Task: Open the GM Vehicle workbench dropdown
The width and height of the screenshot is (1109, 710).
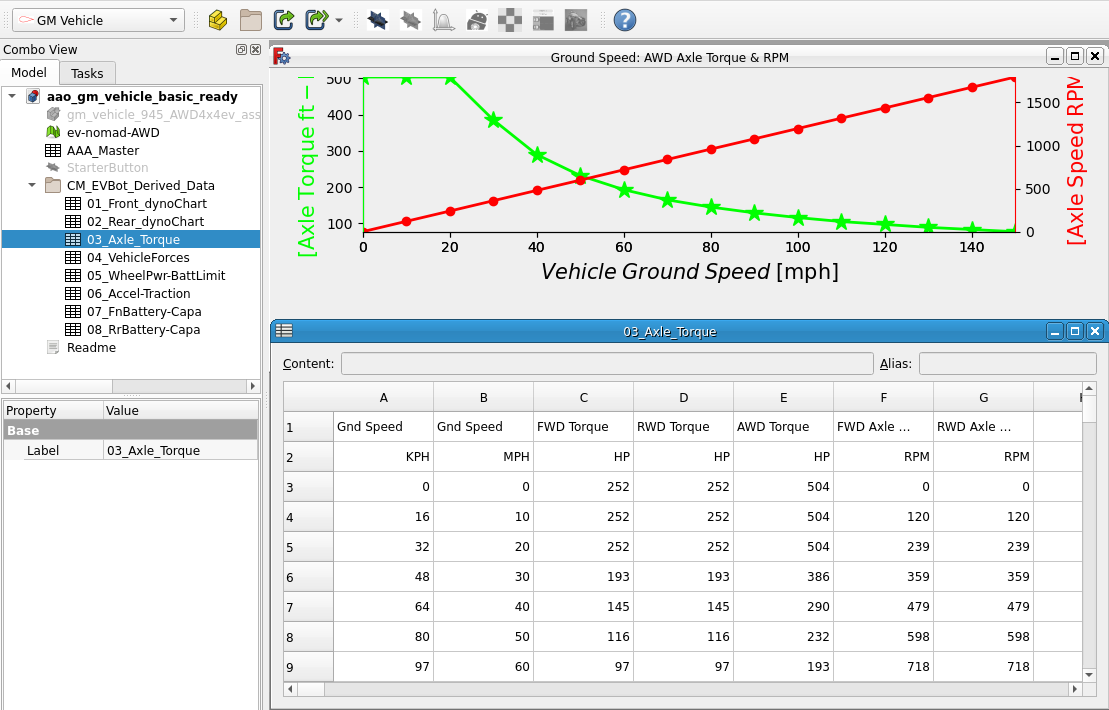Action: pyautogui.click(x=98, y=20)
